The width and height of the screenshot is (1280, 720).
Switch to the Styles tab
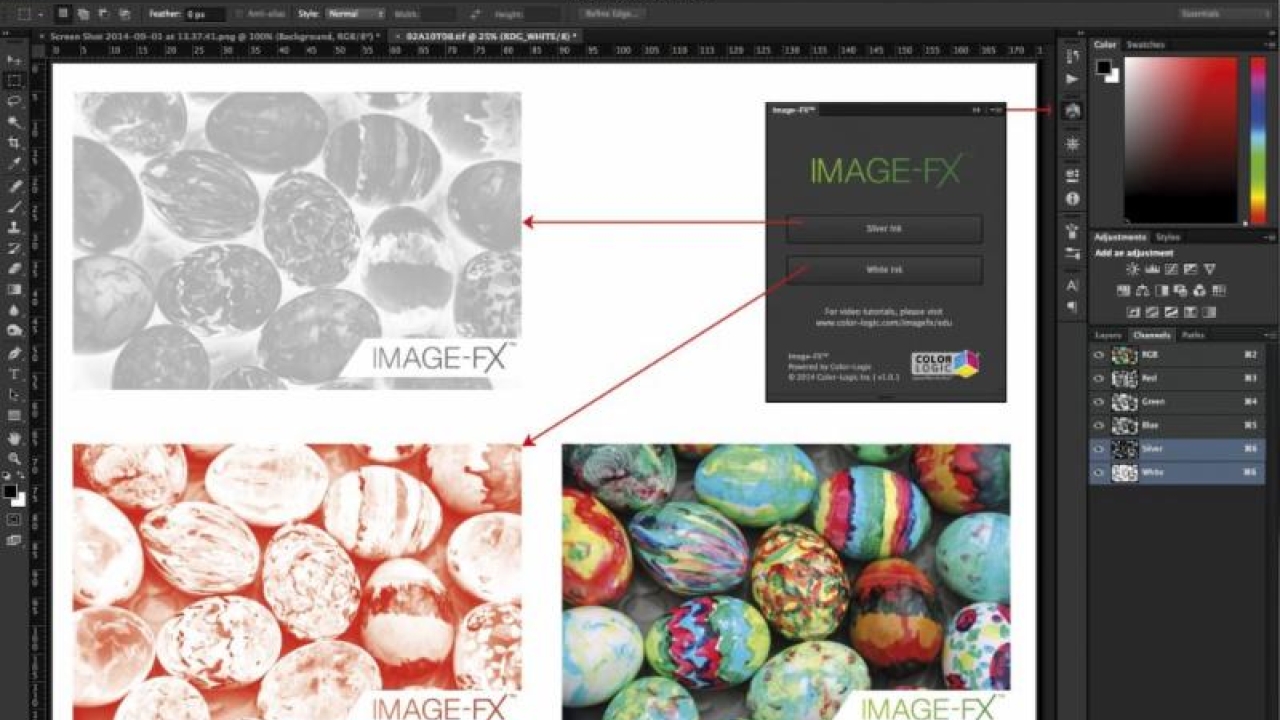coord(1168,238)
